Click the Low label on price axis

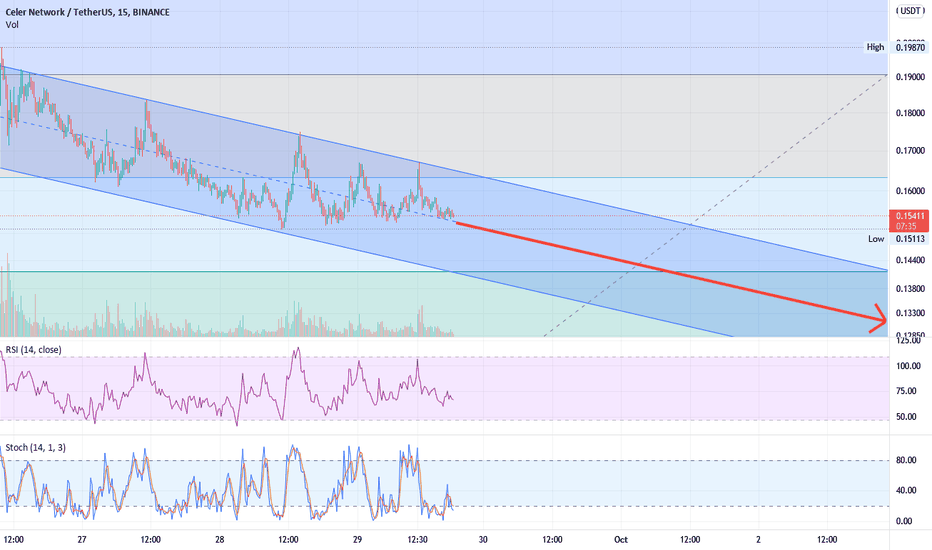[876, 238]
